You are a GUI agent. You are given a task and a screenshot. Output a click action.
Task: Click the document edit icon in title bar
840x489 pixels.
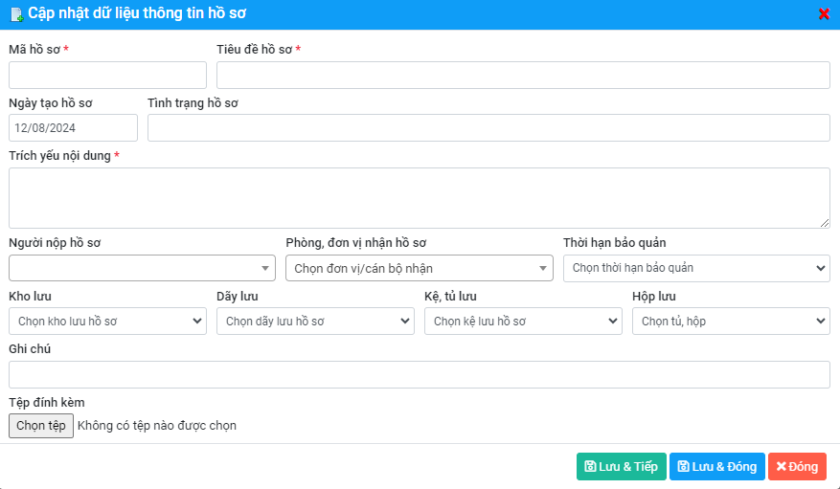(x=16, y=14)
